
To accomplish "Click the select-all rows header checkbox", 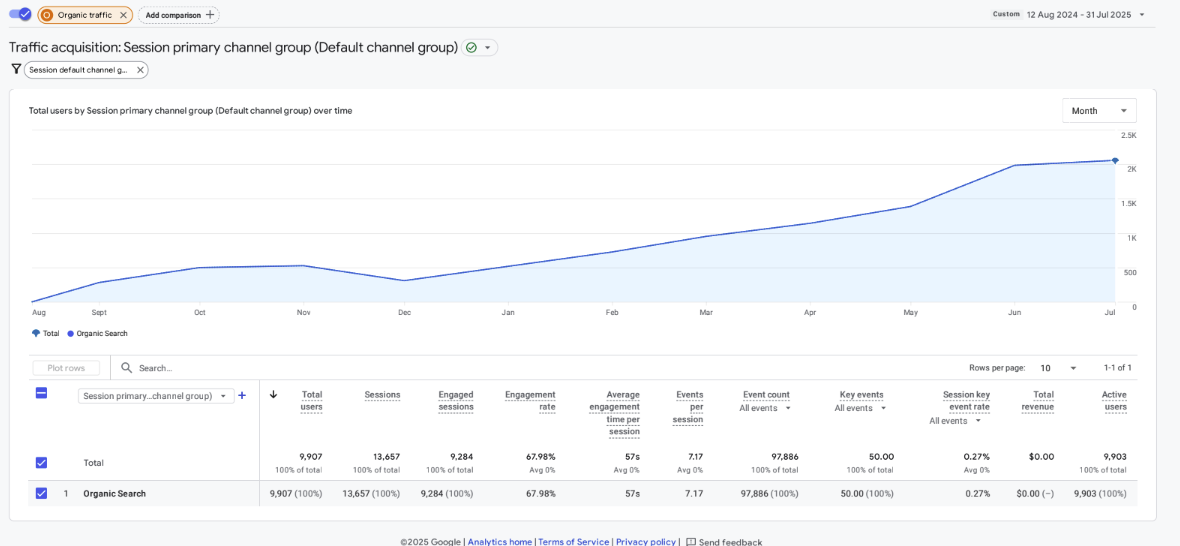I will click(x=41, y=393).
